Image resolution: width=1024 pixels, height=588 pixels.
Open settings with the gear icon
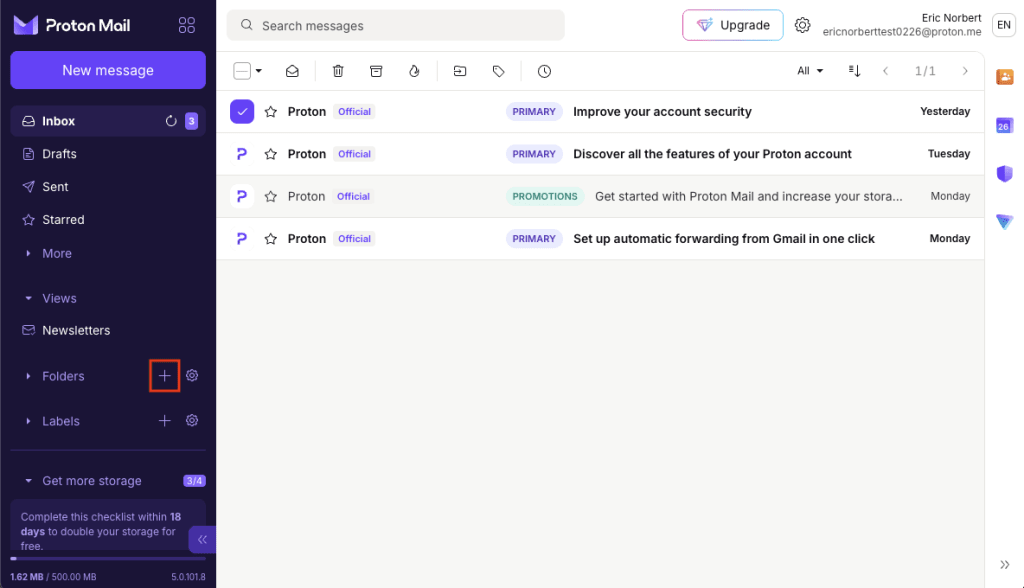803,25
